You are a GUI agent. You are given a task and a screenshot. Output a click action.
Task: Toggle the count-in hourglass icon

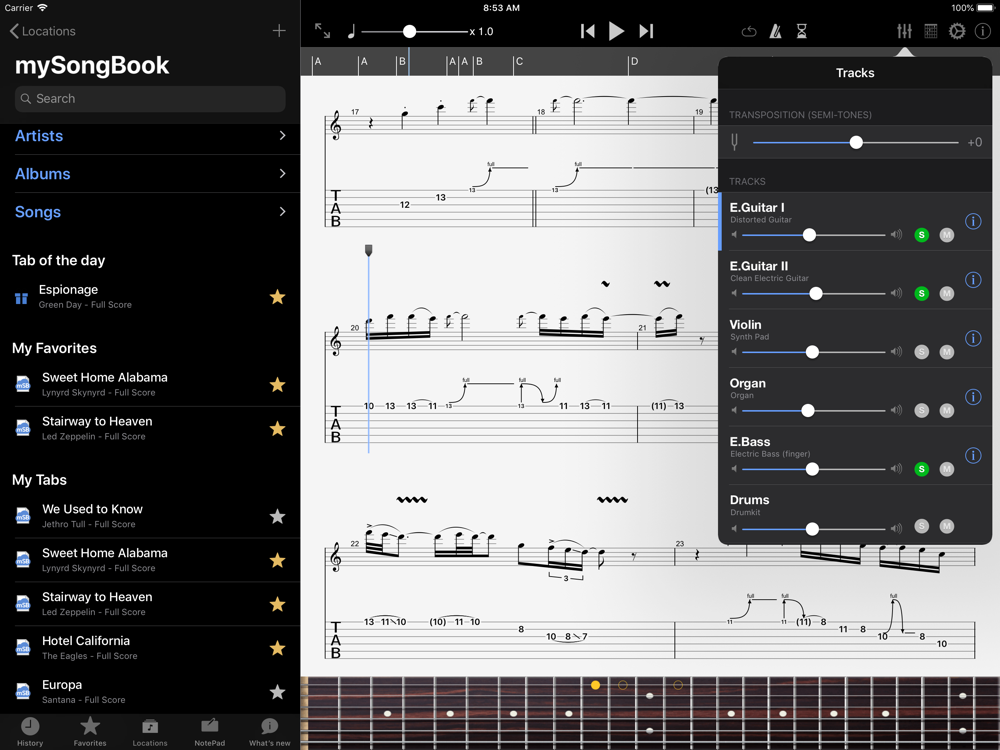coord(802,31)
